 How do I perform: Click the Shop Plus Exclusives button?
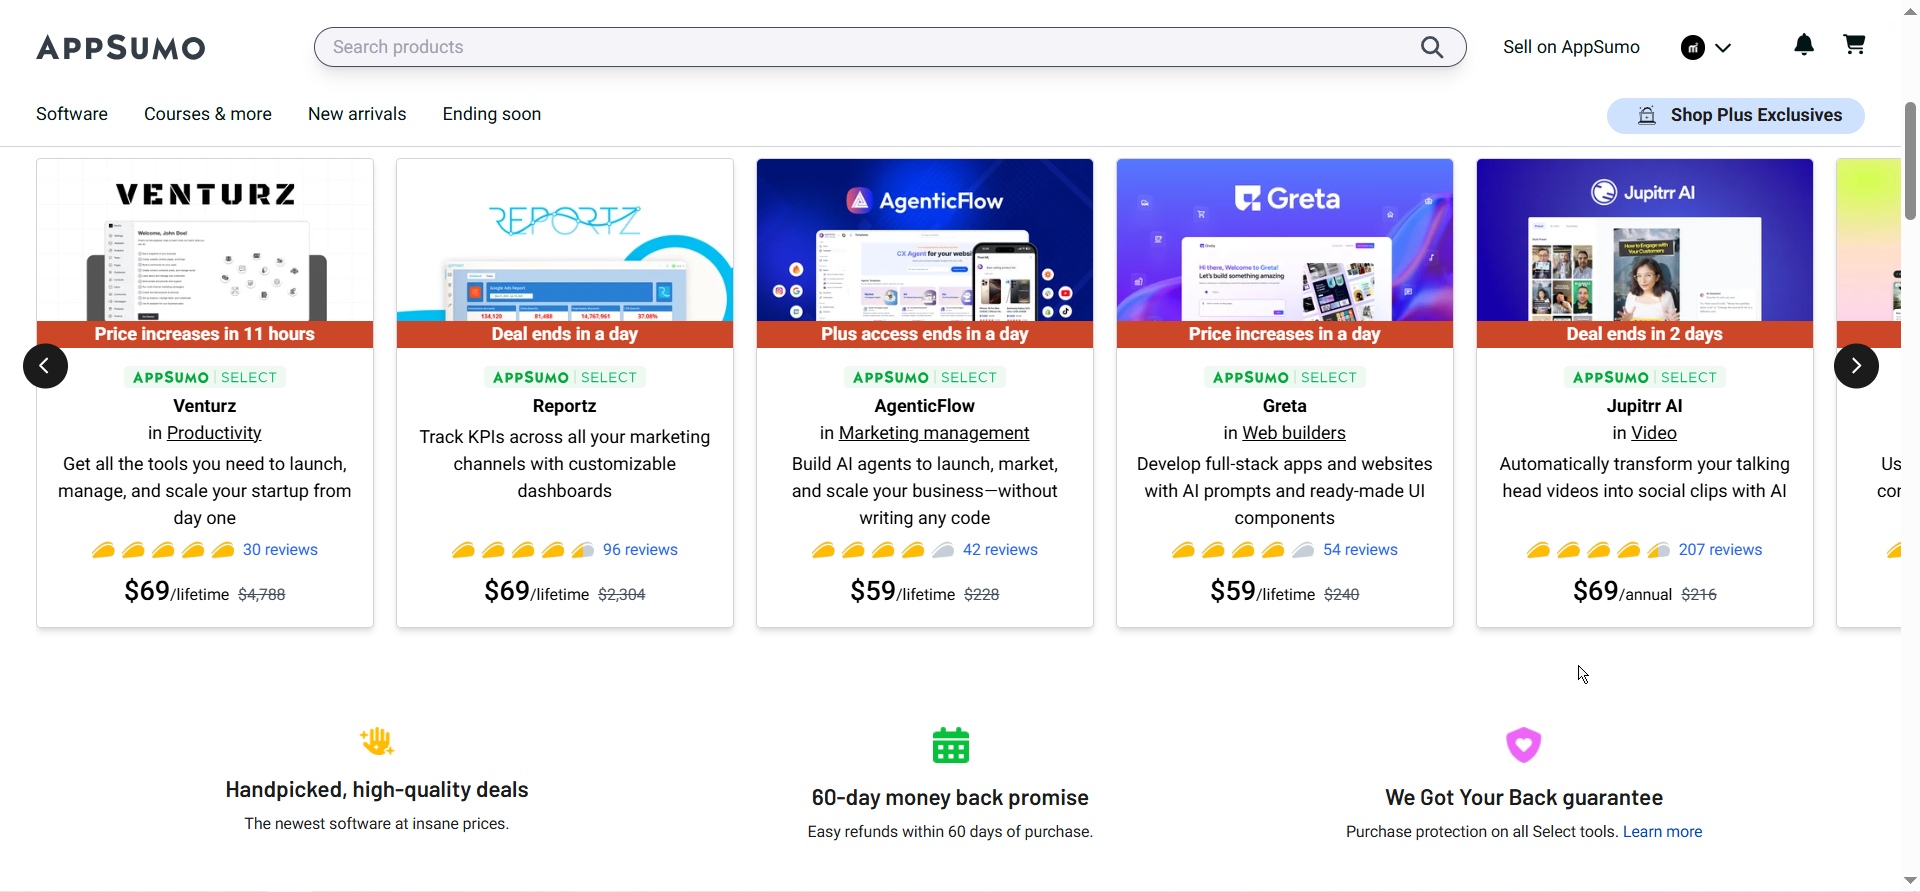pos(1735,115)
